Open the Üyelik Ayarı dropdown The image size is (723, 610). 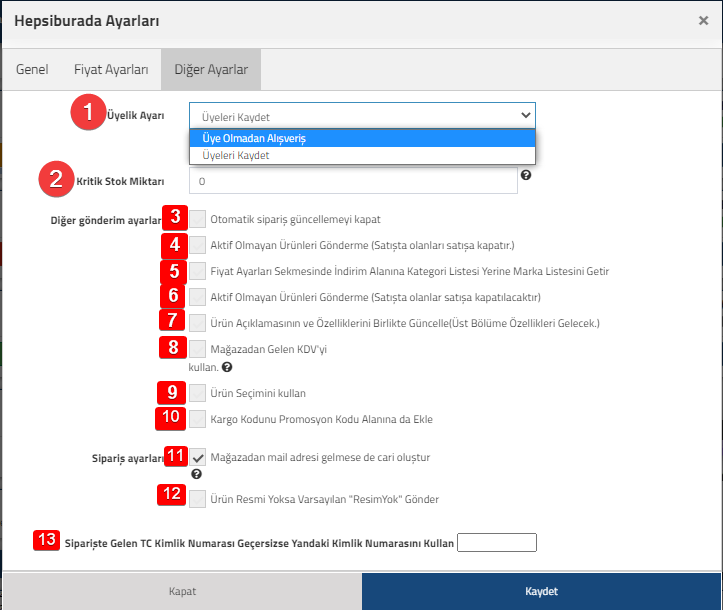(362, 116)
